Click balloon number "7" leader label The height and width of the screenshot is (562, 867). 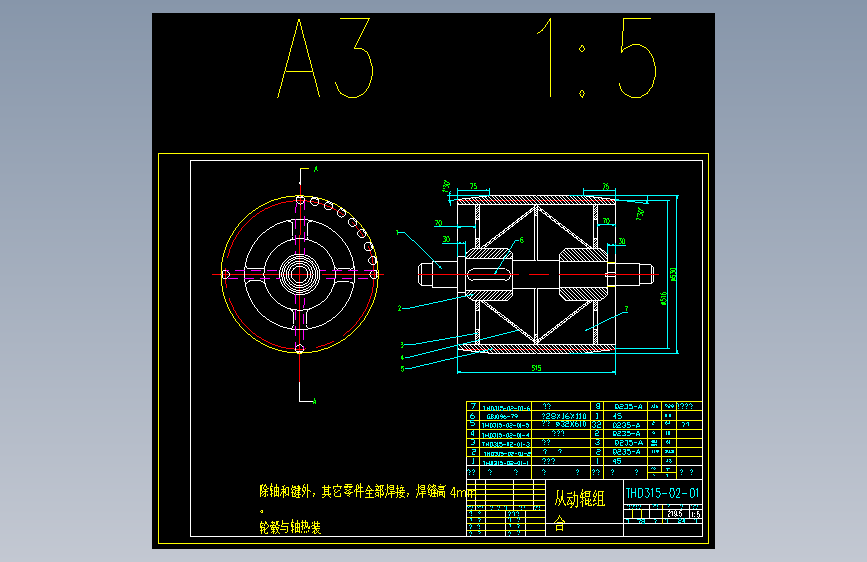(626, 309)
